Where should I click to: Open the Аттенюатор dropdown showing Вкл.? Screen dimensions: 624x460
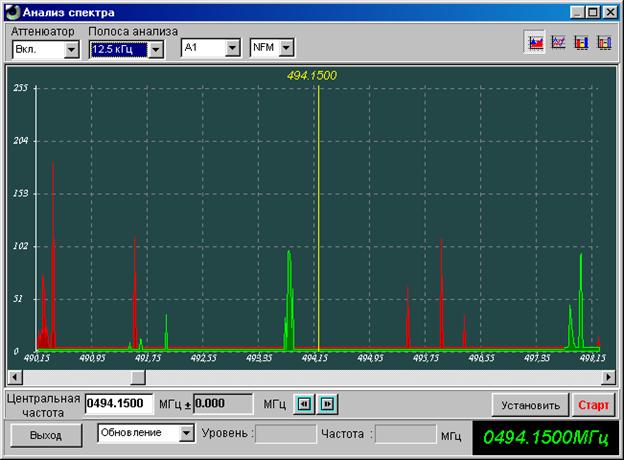[45, 49]
